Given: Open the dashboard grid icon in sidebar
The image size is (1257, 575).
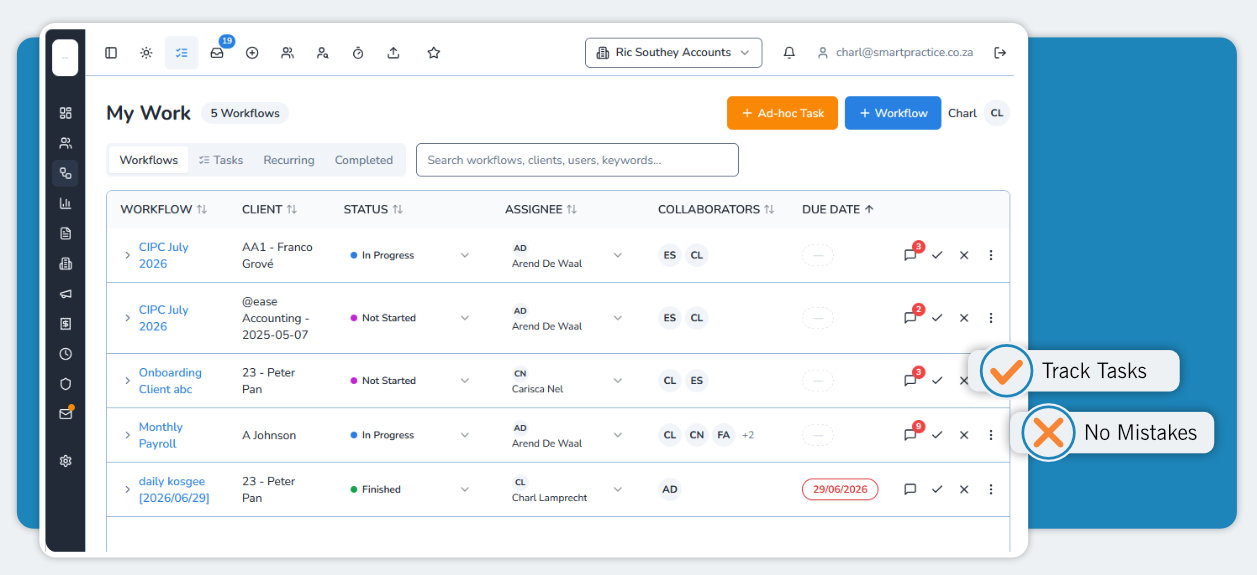Looking at the screenshot, I should point(66,113).
